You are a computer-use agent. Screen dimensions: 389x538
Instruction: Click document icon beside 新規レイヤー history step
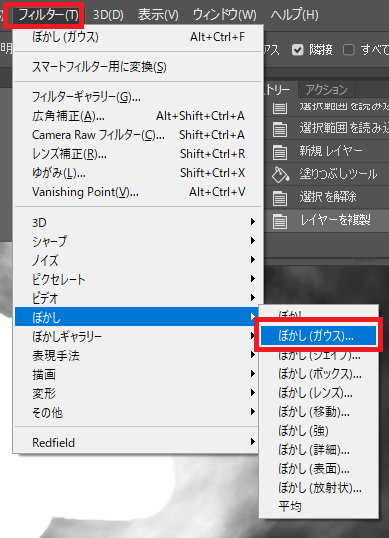click(x=280, y=152)
